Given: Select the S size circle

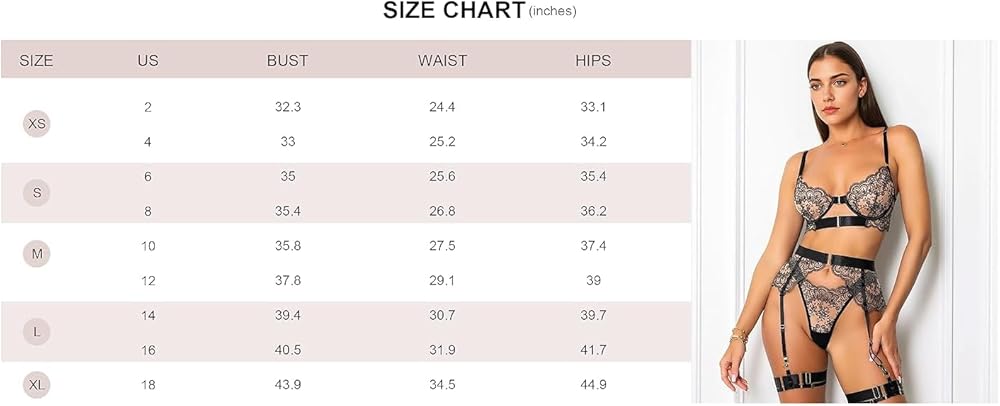Looking at the screenshot, I should coord(37,192).
